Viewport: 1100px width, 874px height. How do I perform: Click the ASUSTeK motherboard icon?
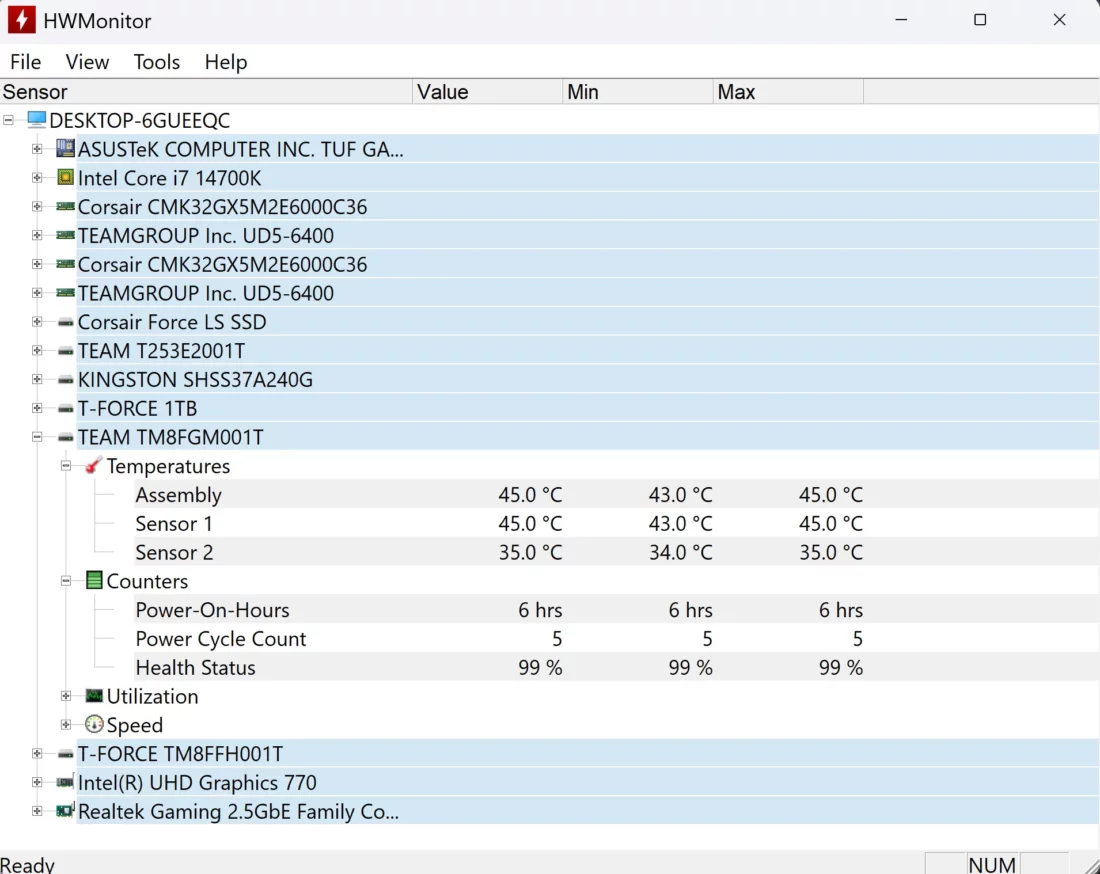point(65,148)
